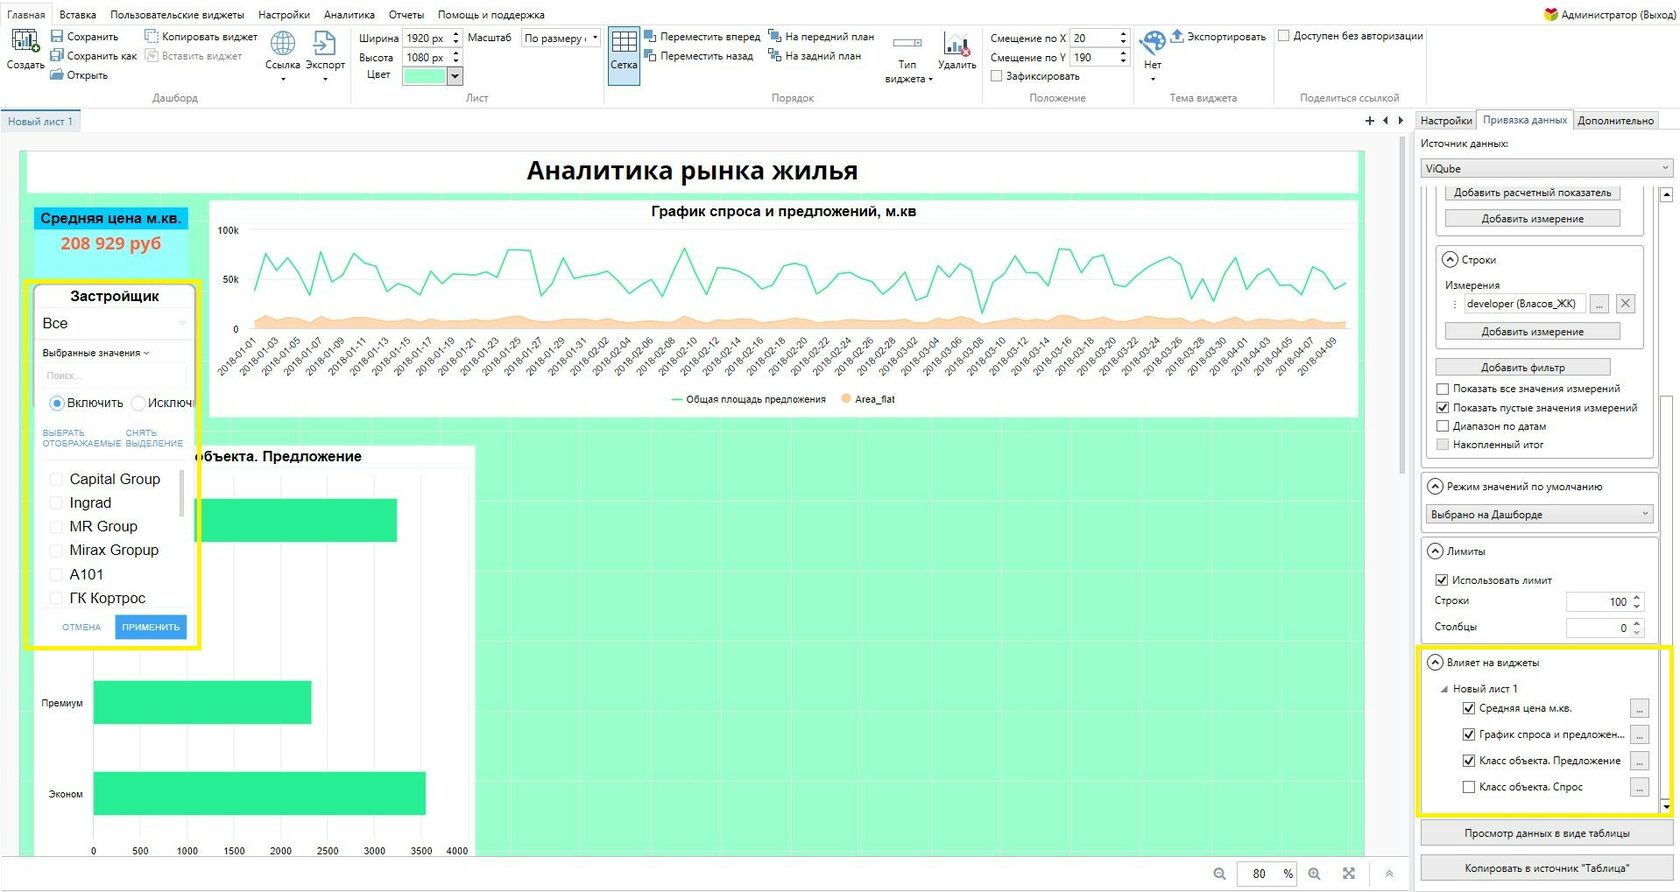Open the Ссылка globe icon
This screenshot has width=1680, height=892.
point(283,44)
